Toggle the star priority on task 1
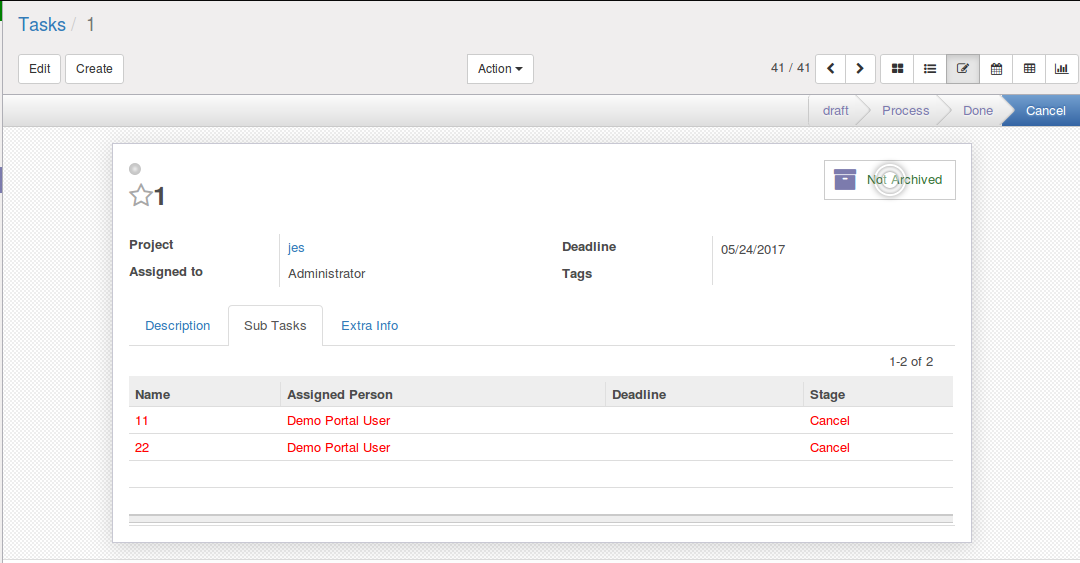The width and height of the screenshot is (1080, 563). point(141,196)
